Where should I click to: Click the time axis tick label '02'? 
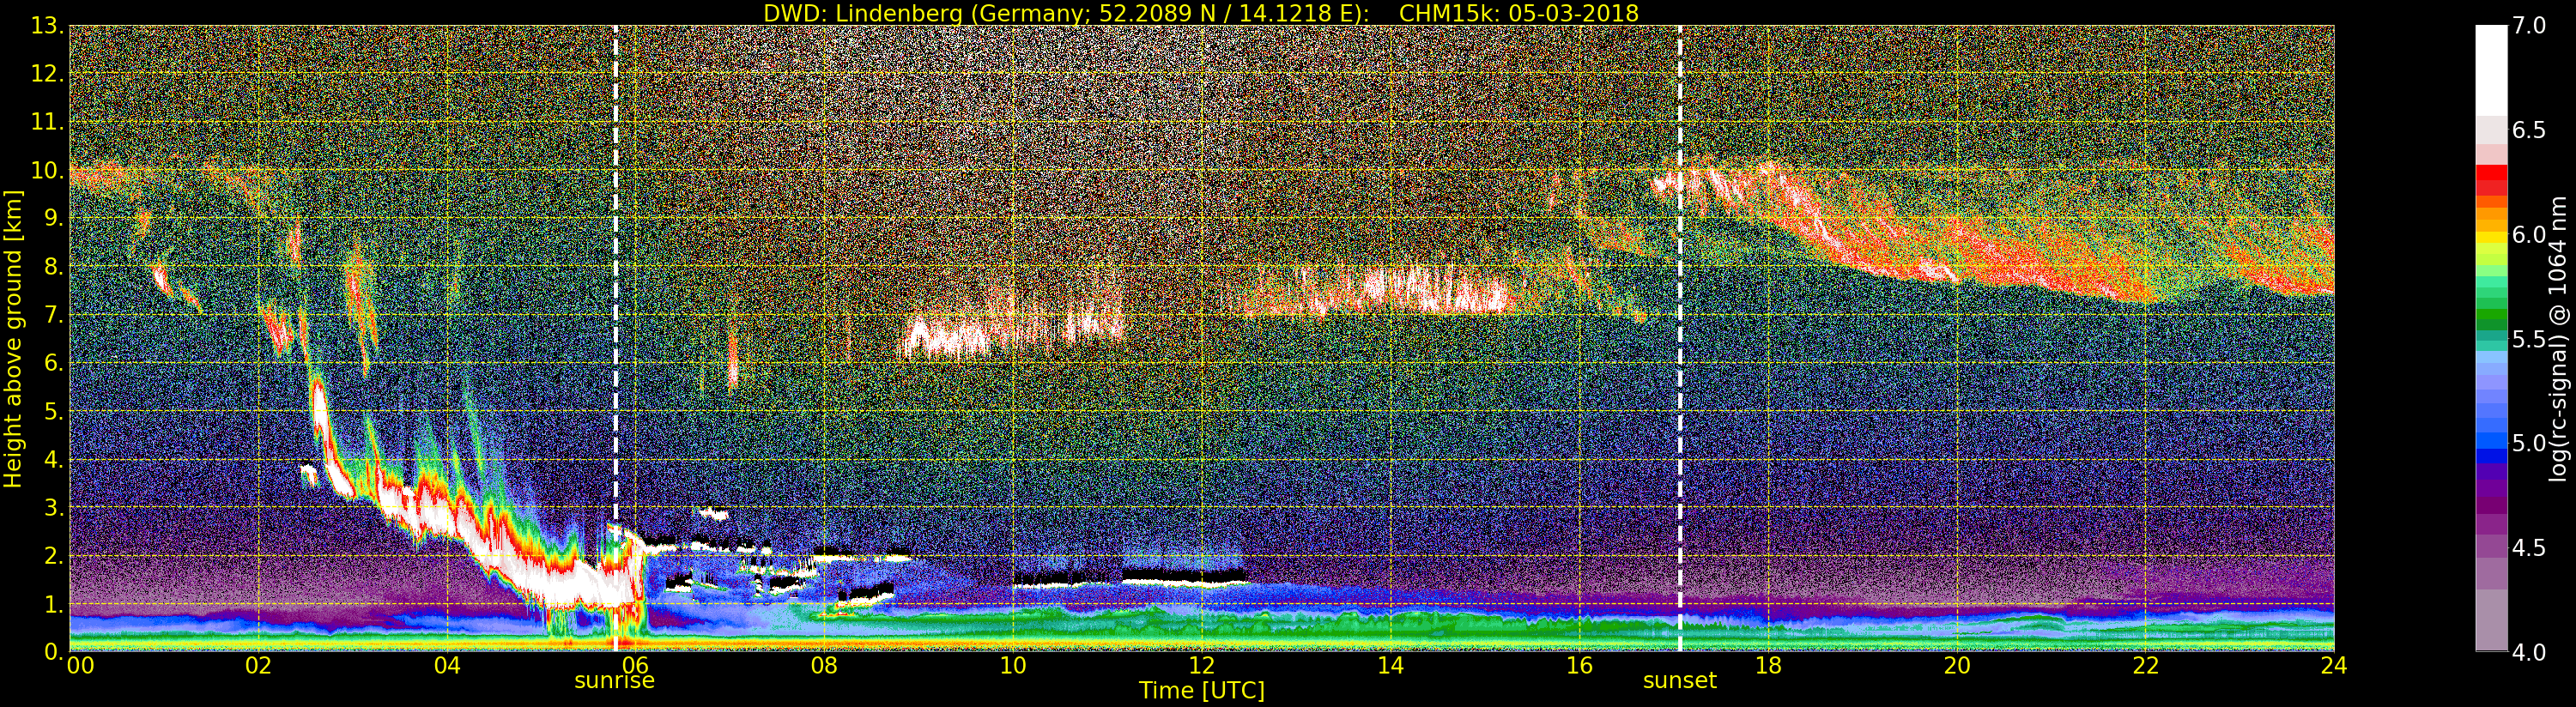coord(258,665)
